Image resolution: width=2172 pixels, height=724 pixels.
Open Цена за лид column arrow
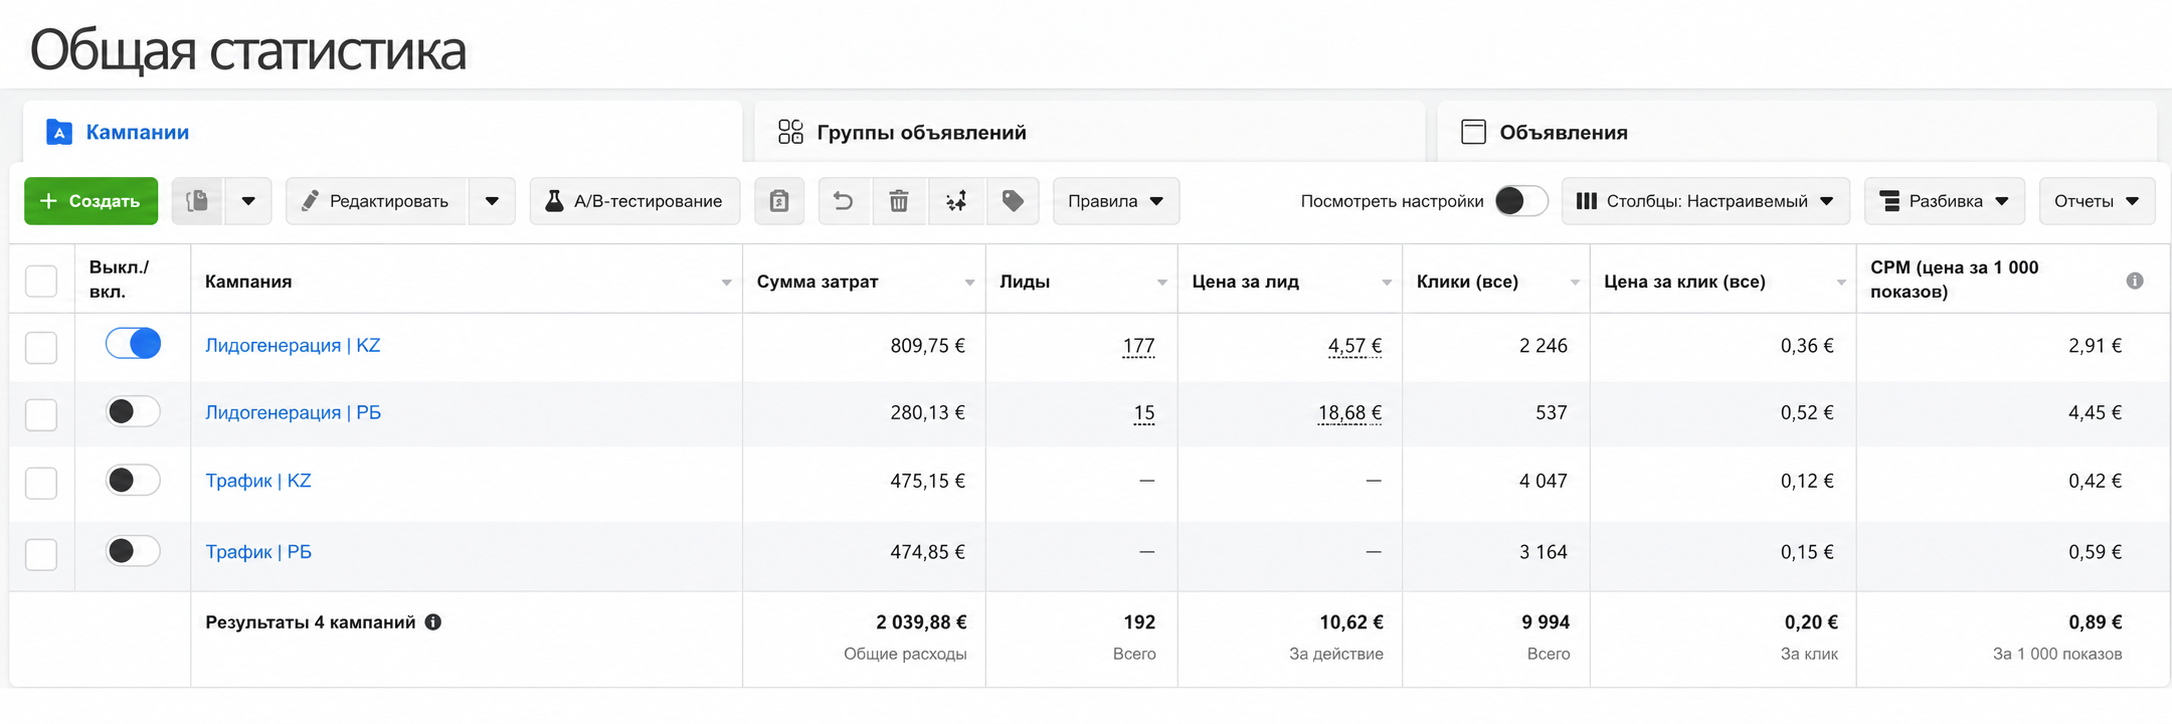[1387, 283]
